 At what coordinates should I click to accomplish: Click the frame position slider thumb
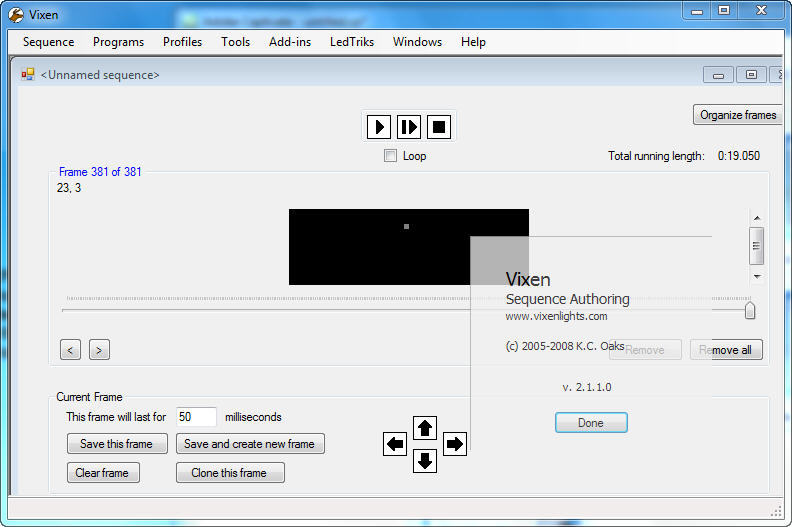coord(750,311)
